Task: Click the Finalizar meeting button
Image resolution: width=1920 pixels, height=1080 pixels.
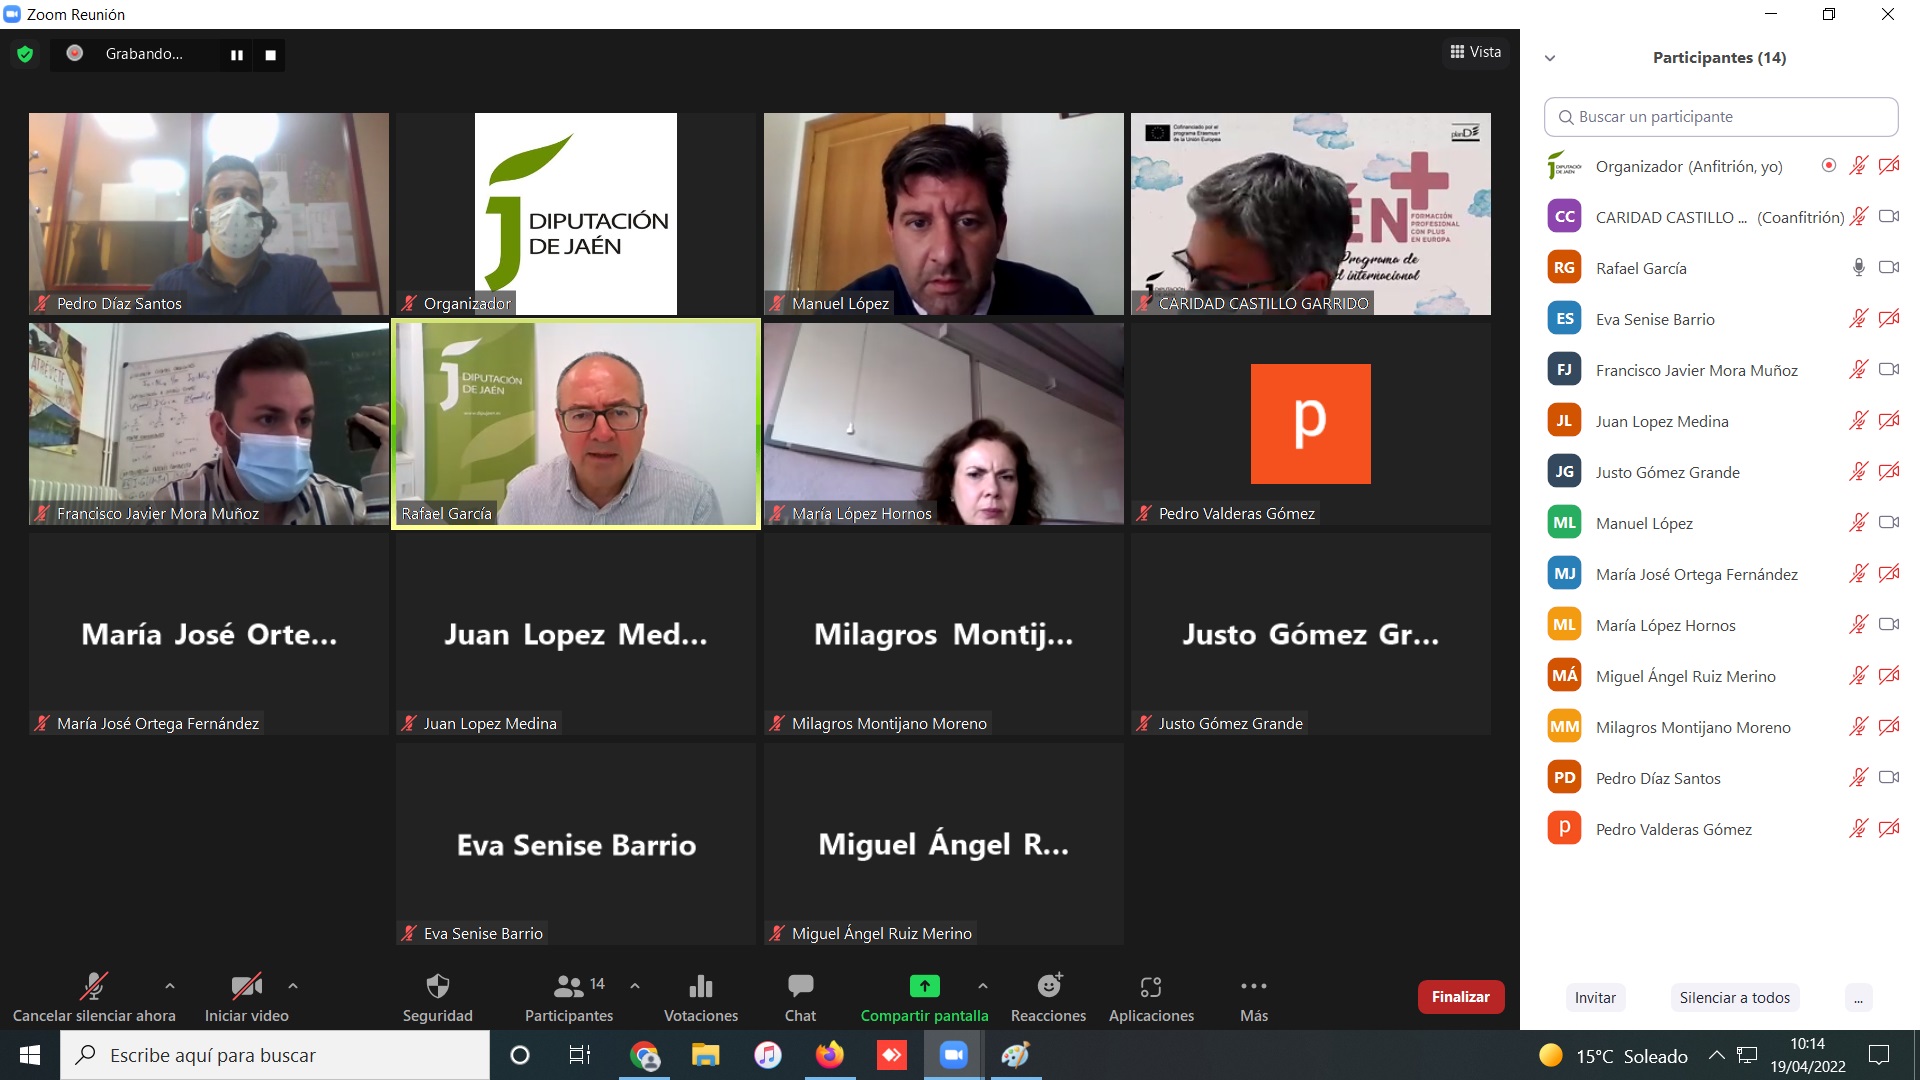Action: coord(1460,997)
